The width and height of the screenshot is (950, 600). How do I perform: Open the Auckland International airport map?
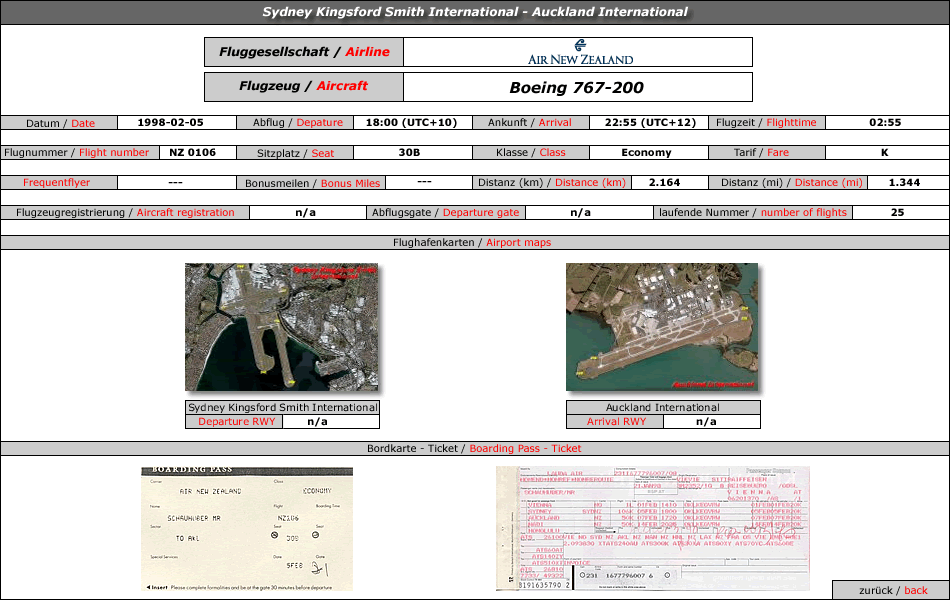click(x=662, y=327)
